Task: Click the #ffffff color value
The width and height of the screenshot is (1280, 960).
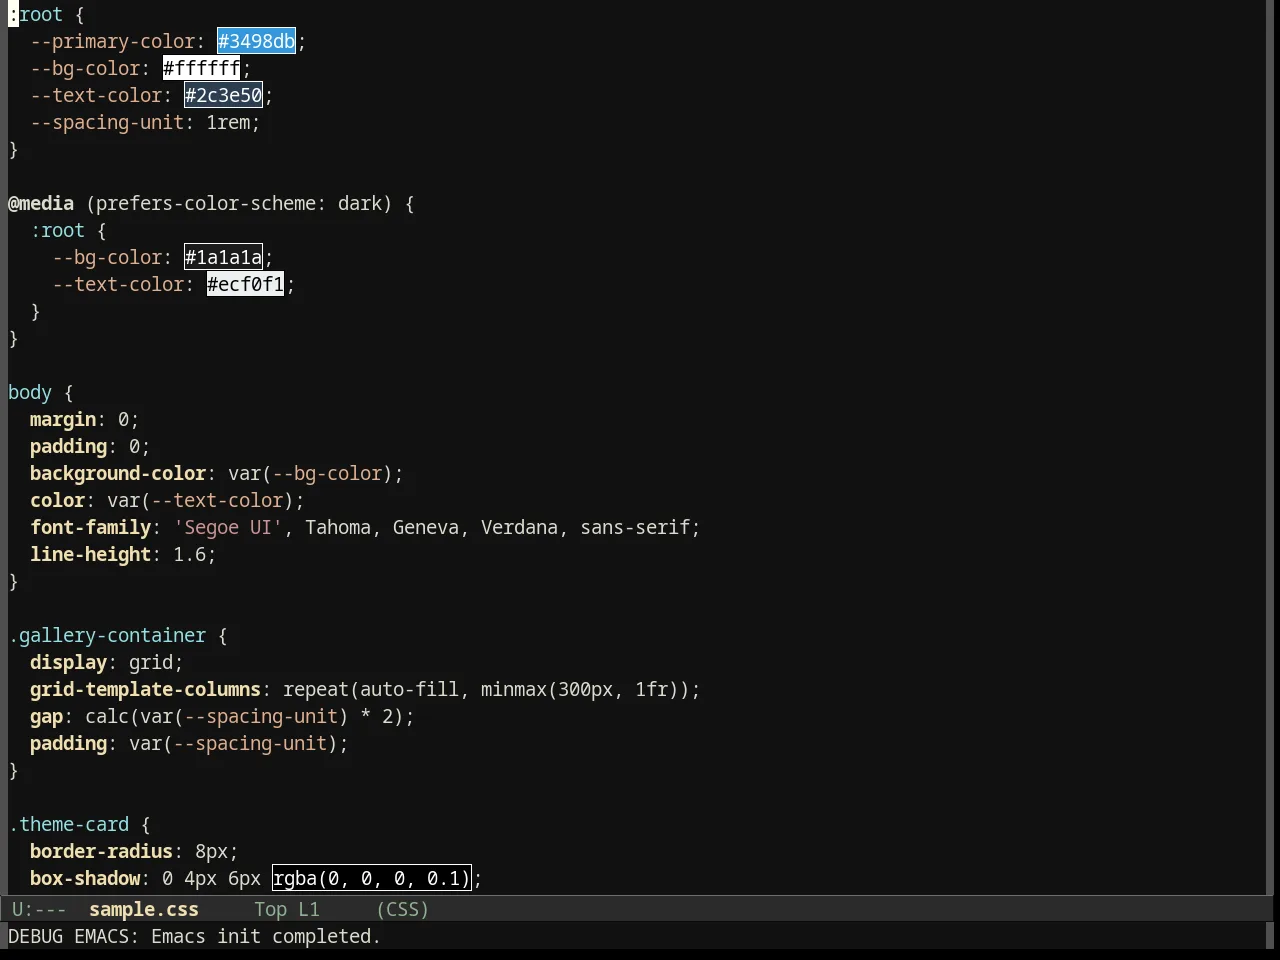Action: (202, 68)
